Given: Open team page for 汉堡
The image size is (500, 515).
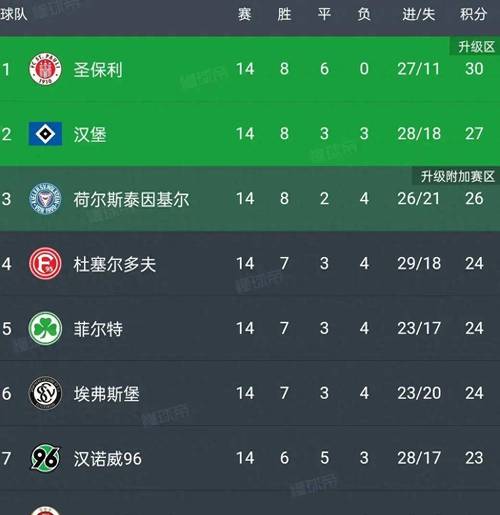Looking at the screenshot, I should point(90,135).
